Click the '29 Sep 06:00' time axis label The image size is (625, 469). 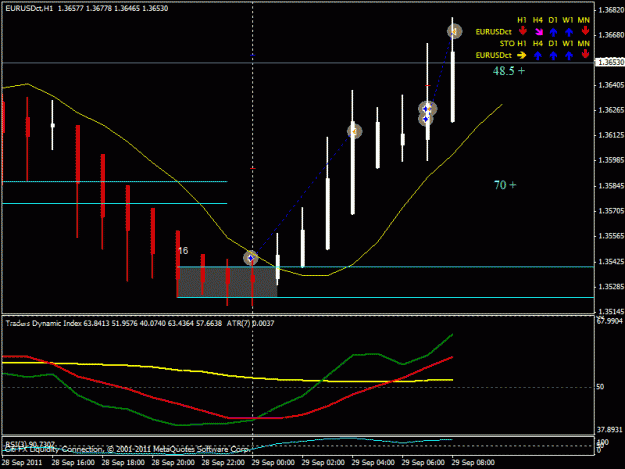tap(423, 463)
